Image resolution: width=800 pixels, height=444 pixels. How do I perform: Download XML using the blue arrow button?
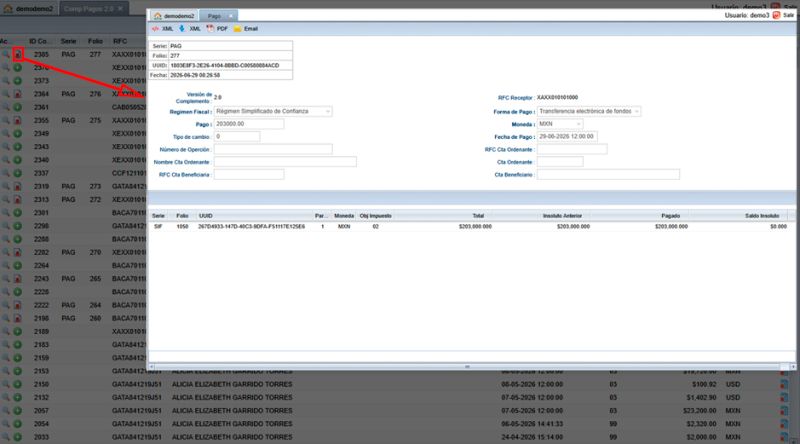click(189, 29)
